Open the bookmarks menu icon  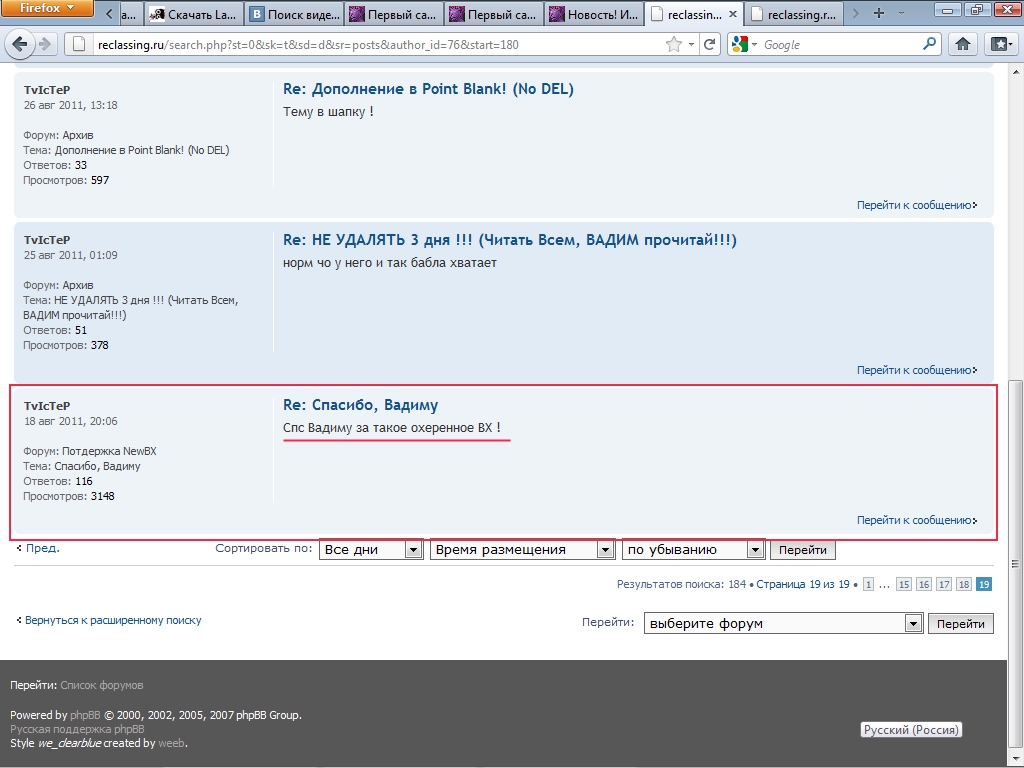[x=999, y=44]
